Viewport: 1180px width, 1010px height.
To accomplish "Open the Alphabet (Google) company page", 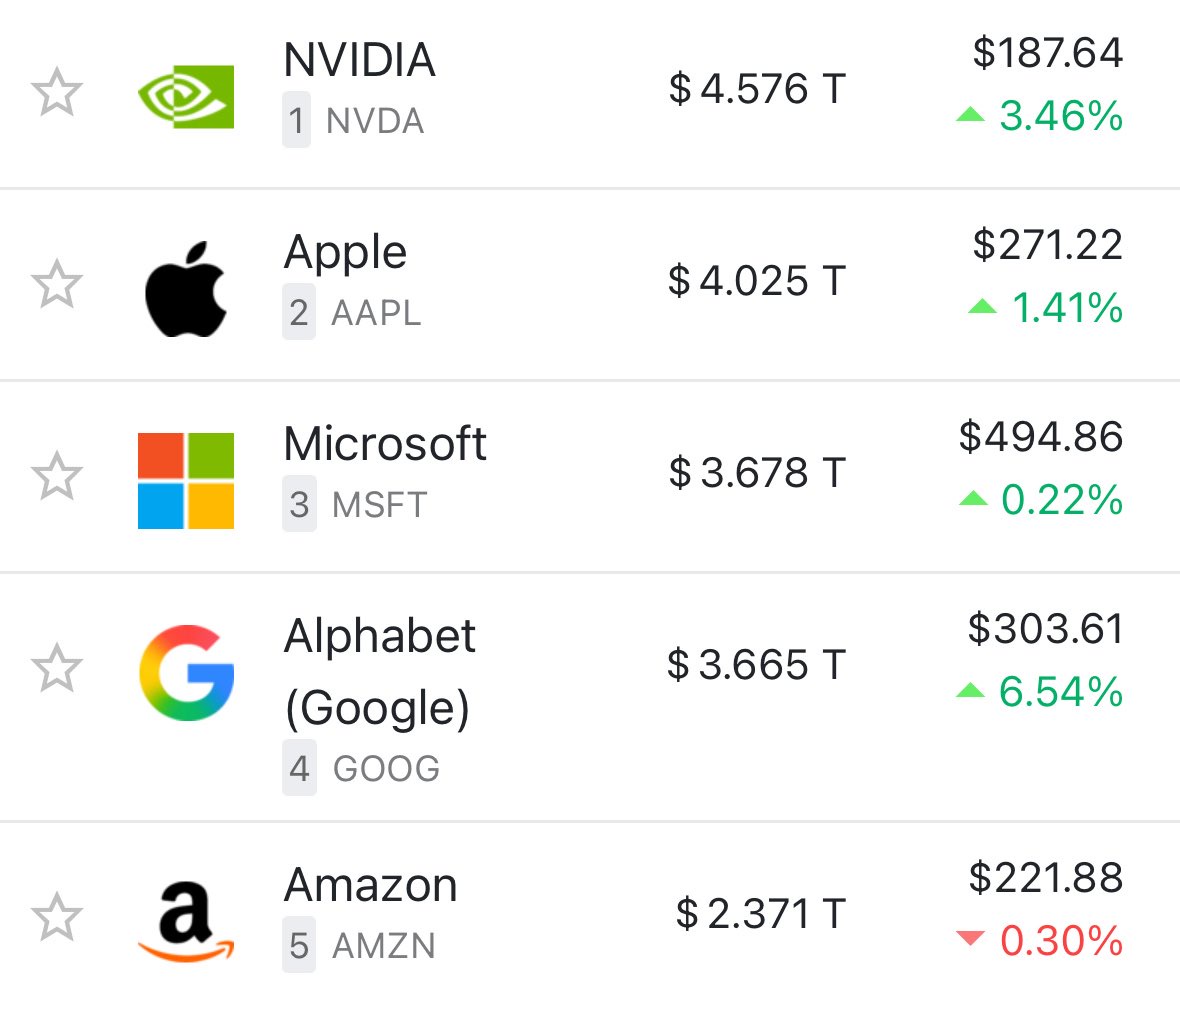I will click(380, 672).
